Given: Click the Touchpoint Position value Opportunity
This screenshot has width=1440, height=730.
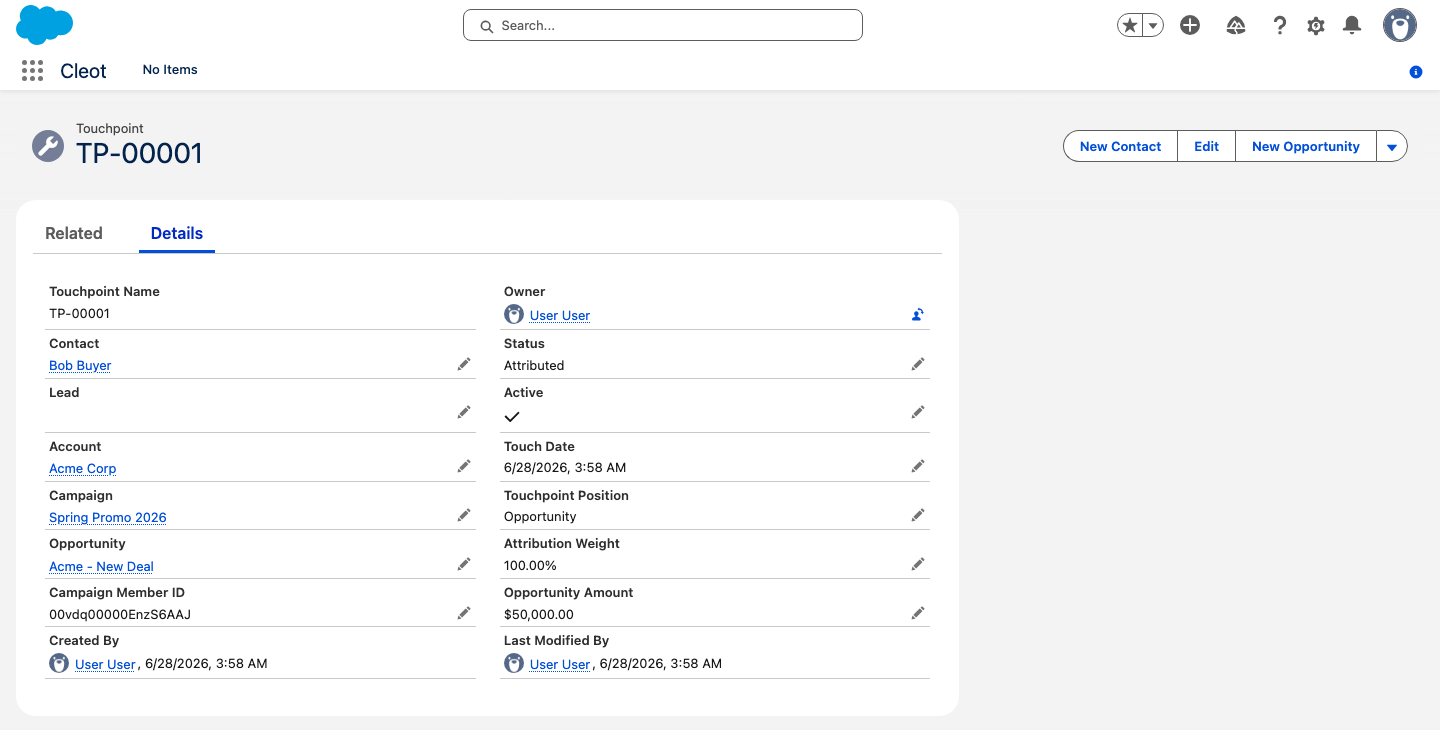Looking at the screenshot, I should point(540,516).
